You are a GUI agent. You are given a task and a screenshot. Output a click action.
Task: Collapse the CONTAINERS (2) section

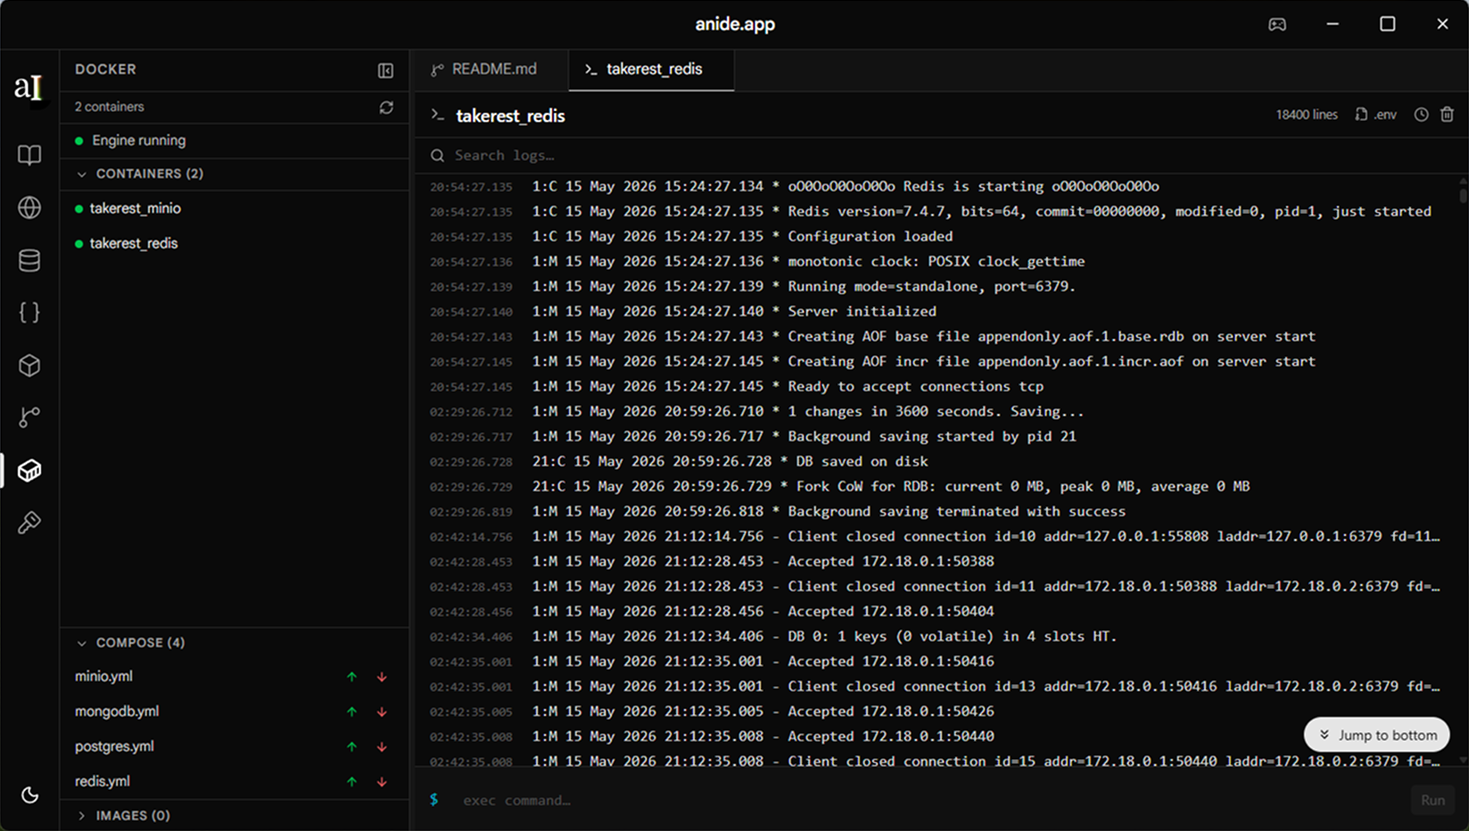tap(234, 174)
